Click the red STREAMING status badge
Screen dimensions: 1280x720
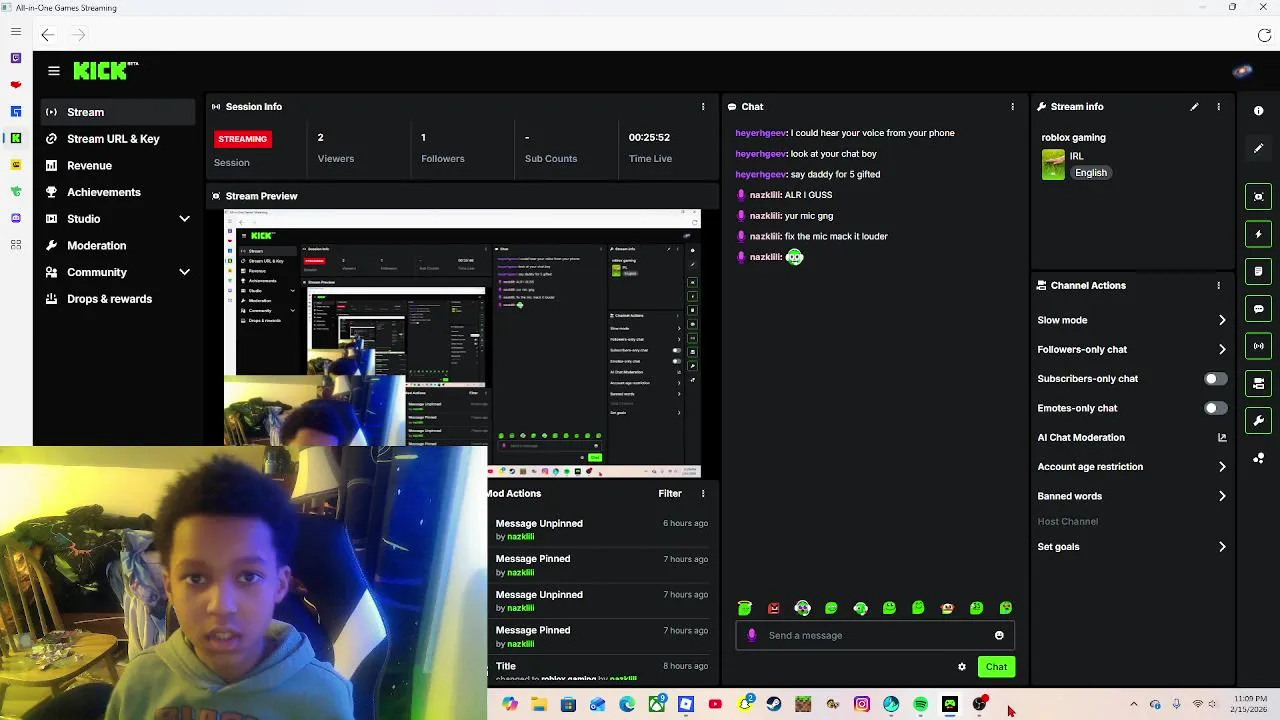point(242,139)
